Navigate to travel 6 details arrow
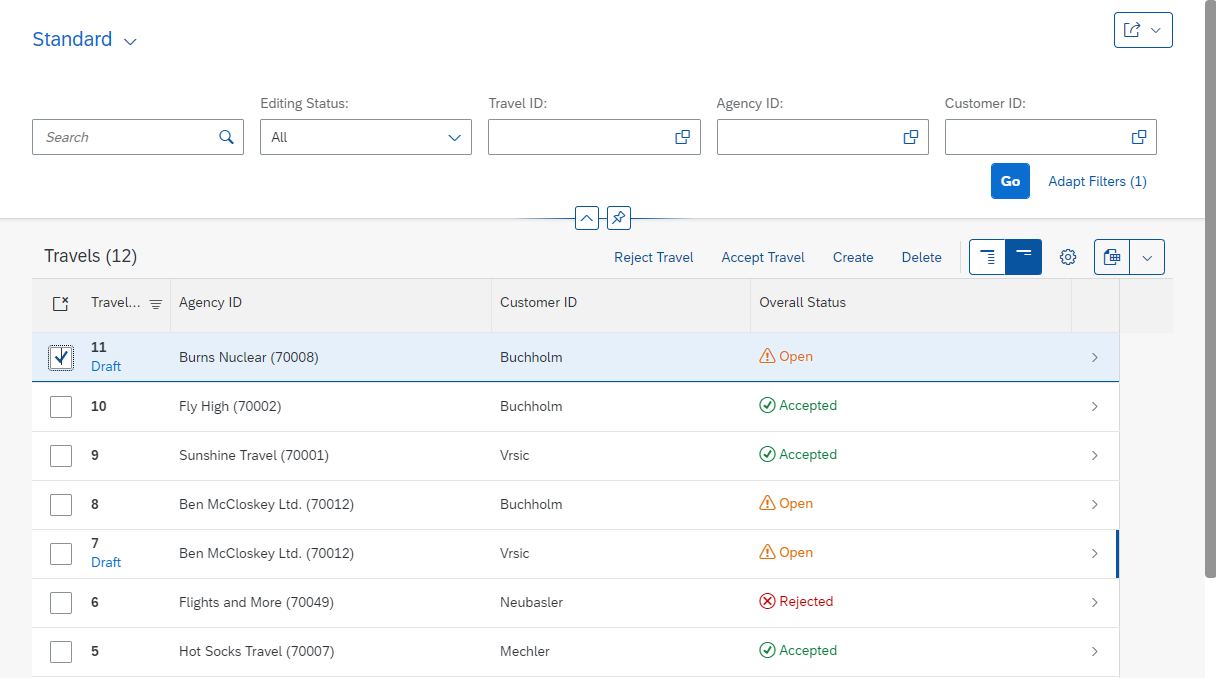 click(x=1095, y=602)
